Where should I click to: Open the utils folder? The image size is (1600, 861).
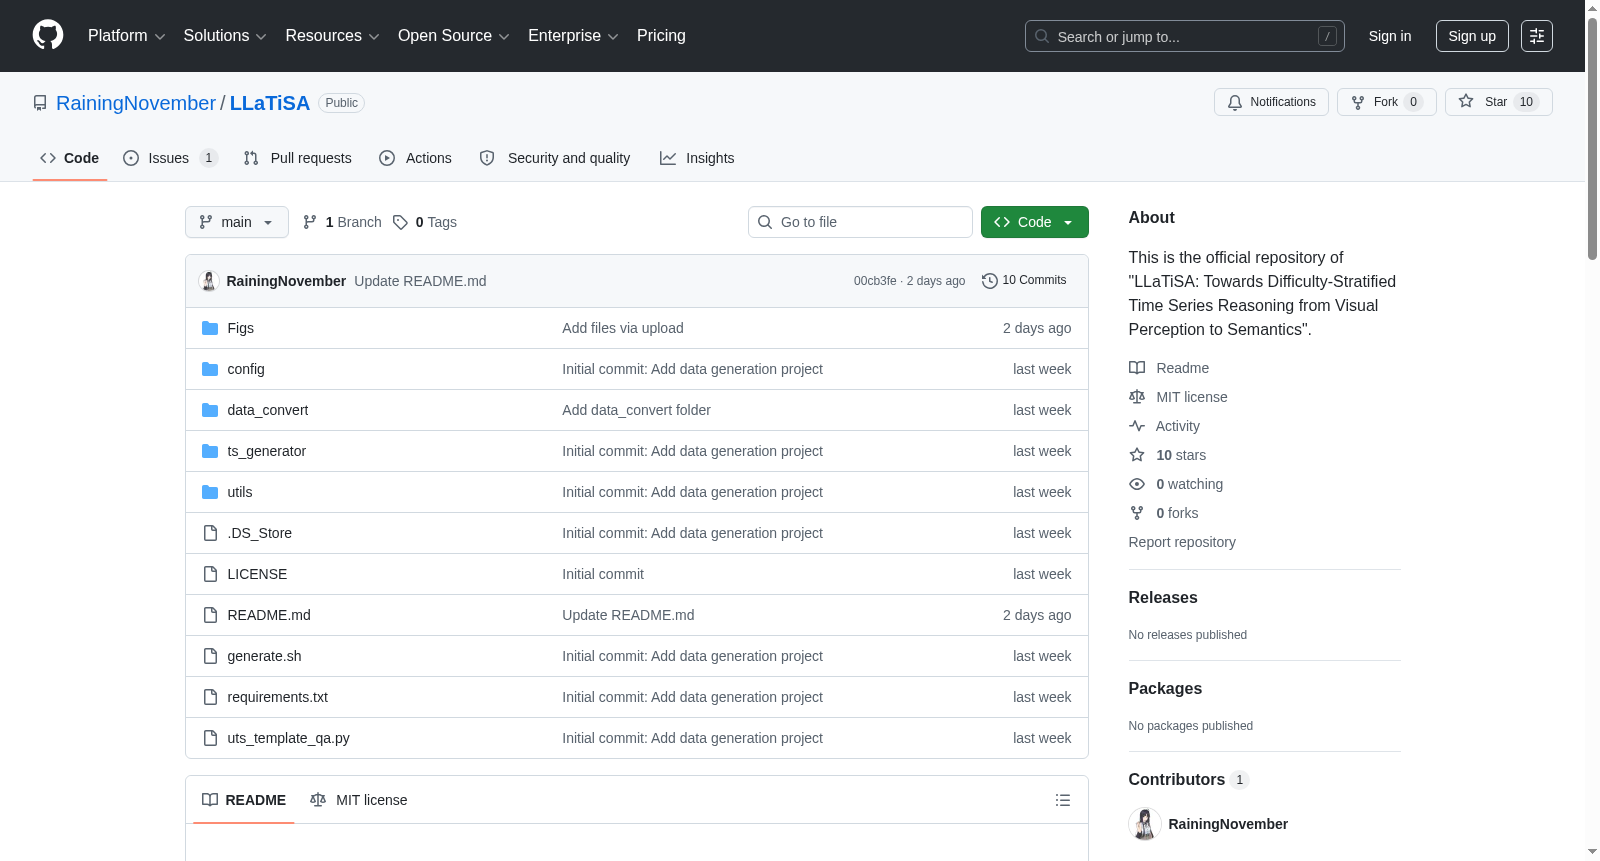[x=239, y=492]
